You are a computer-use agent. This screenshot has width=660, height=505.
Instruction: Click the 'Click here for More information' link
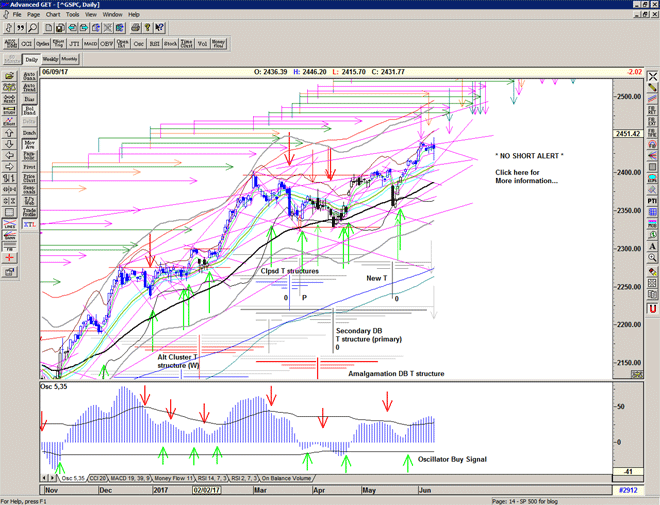526,177
